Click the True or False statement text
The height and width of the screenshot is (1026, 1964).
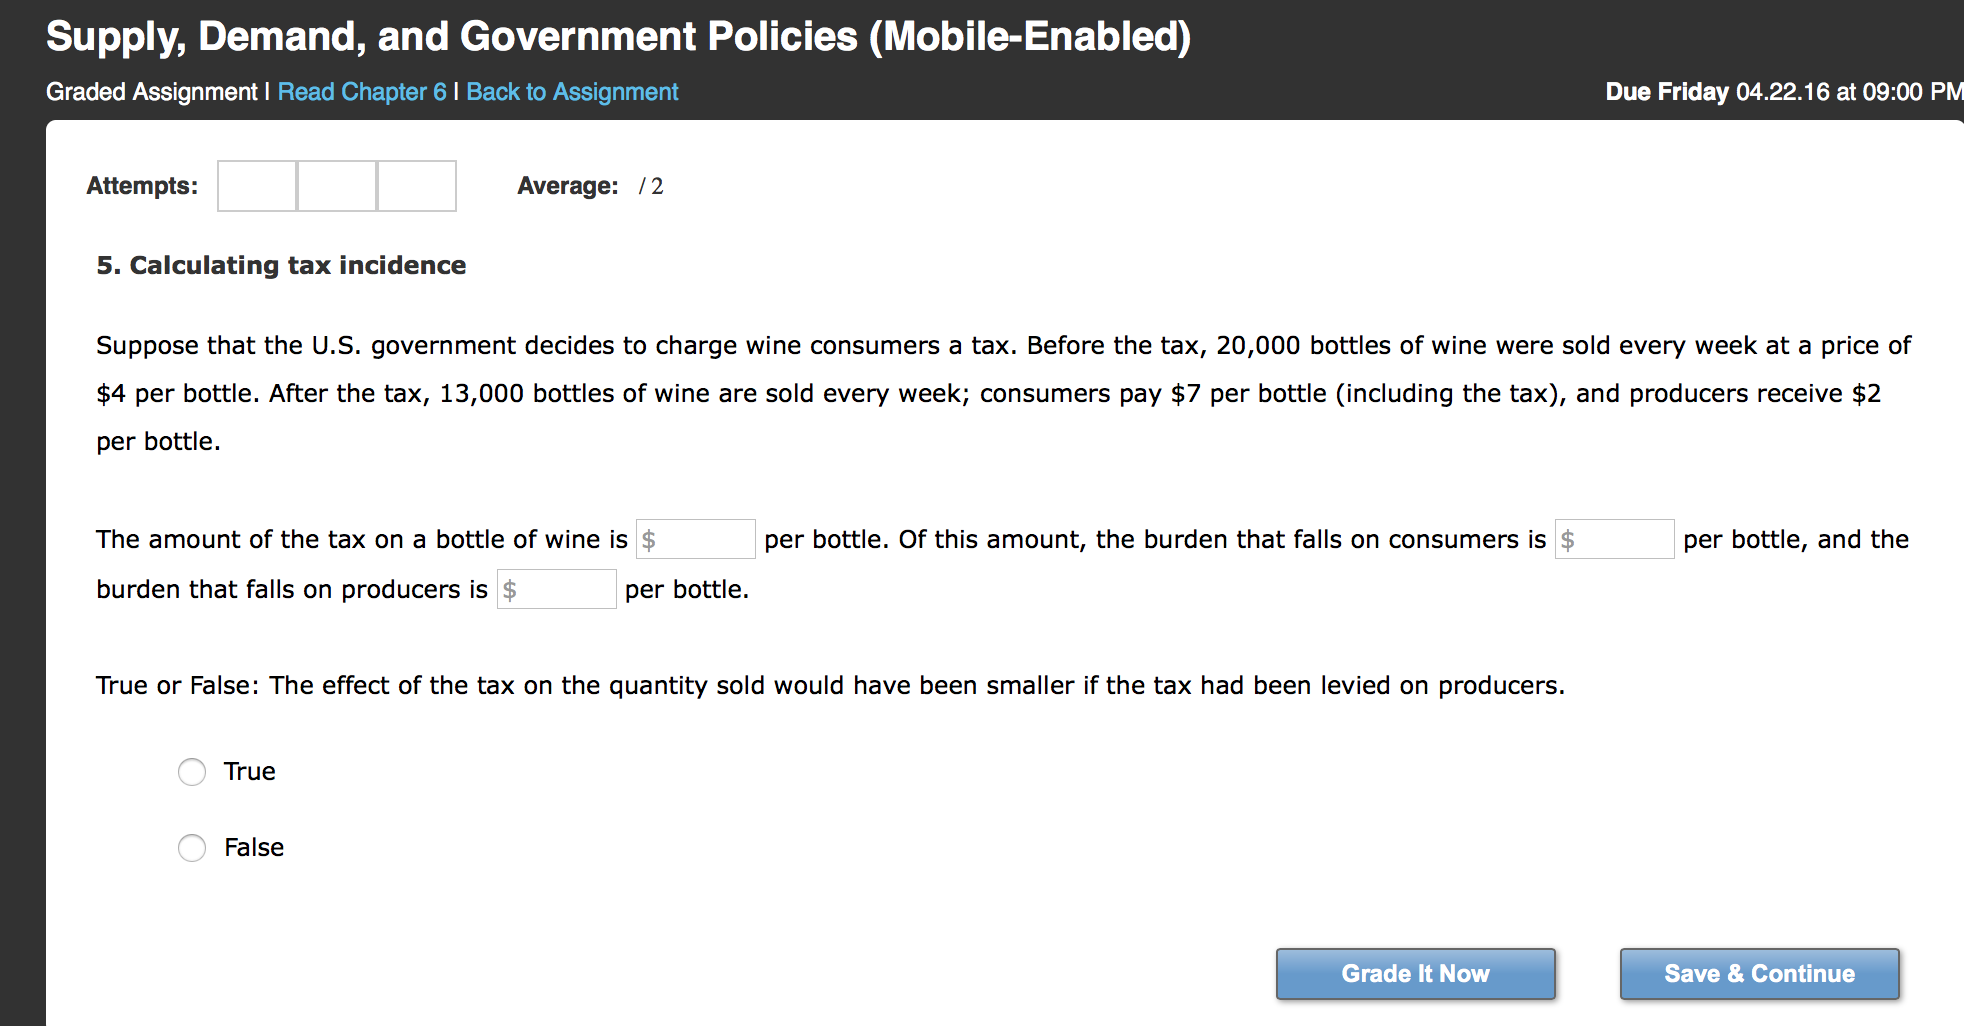[x=831, y=686]
